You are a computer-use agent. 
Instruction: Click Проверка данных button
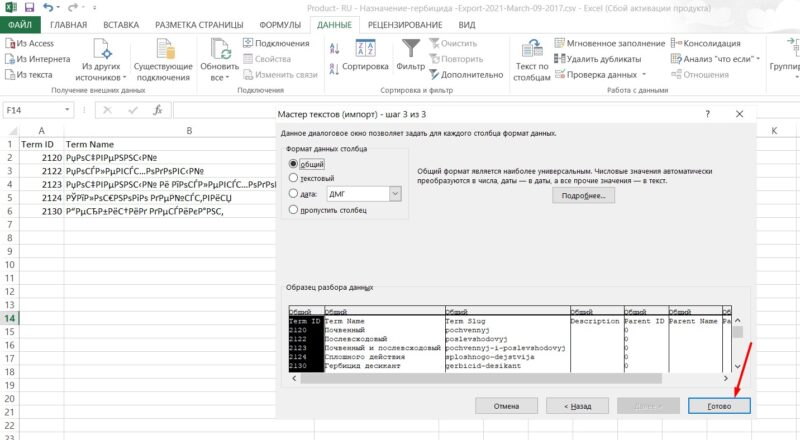pyautogui.click(x=596, y=75)
